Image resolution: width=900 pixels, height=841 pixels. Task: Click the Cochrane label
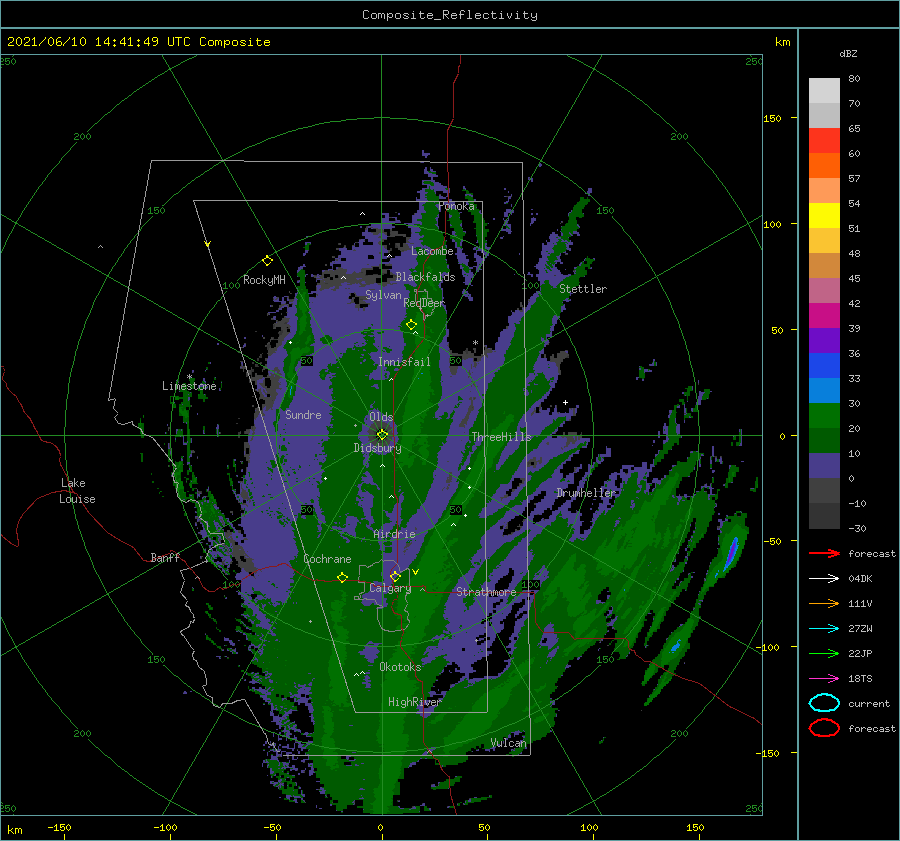pyautogui.click(x=327, y=559)
